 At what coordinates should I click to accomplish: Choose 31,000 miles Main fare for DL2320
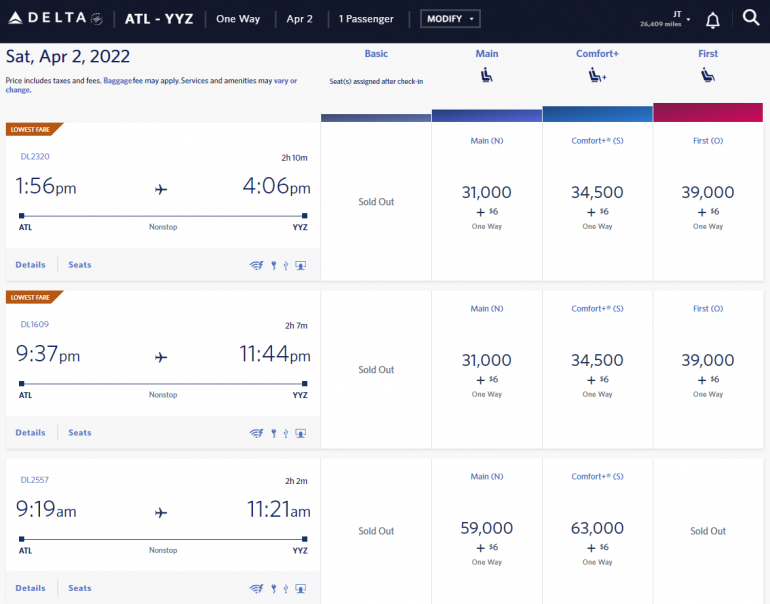click(487, 200)
